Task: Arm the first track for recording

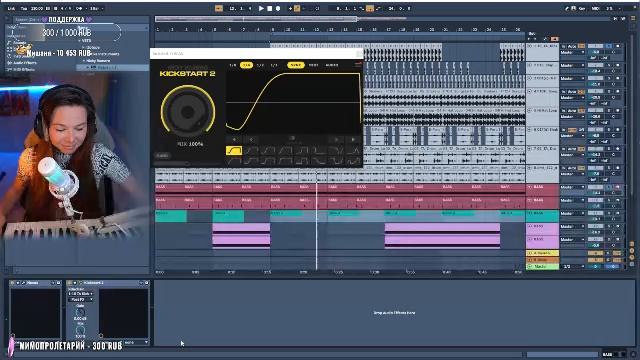Action: pyautogui.click(x=618, y=46)
